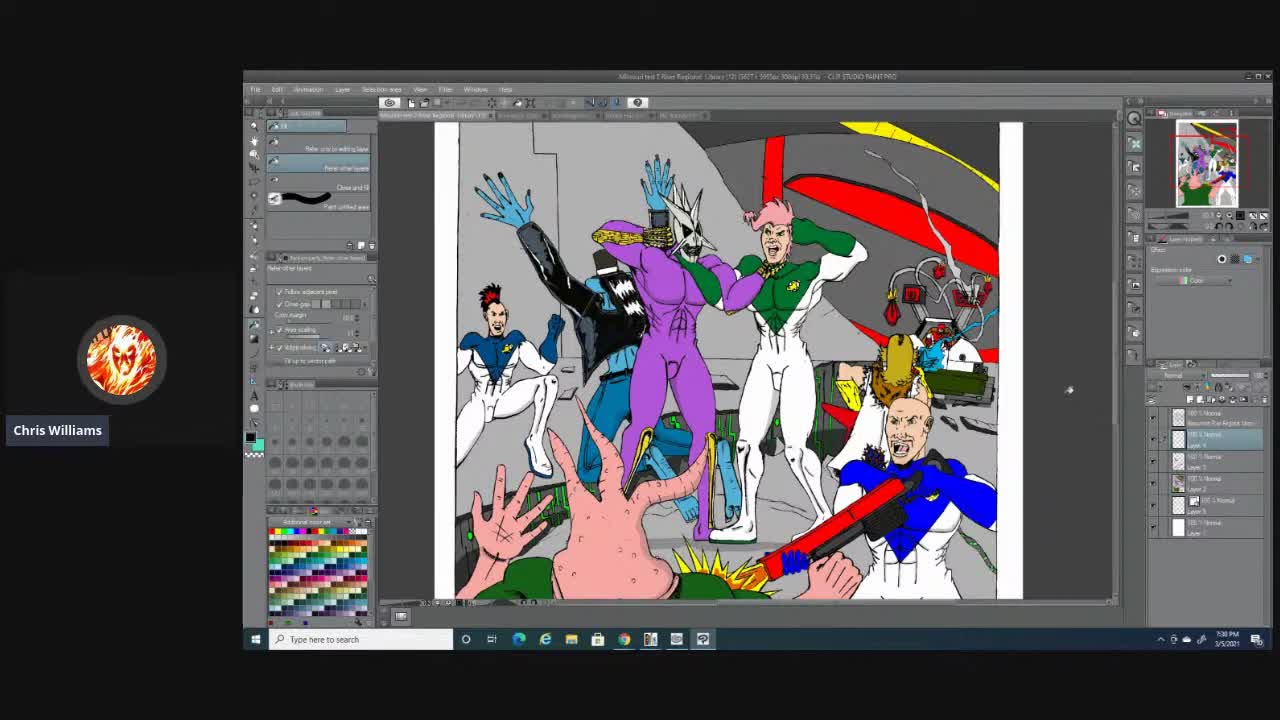Screen dimensions: 1280x720
Task: Open sub tool detail wrench icon
Action: tap(372, 372)
